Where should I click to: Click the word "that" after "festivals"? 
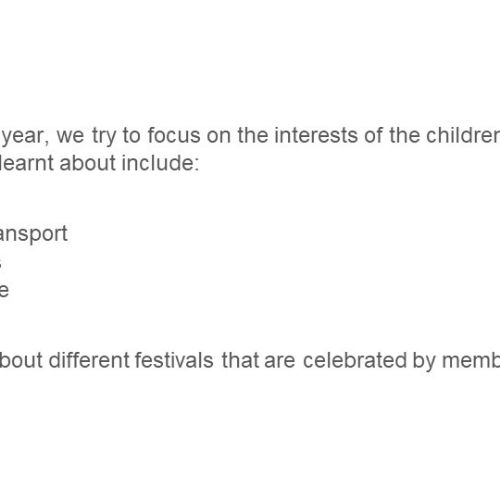[241, 360]
